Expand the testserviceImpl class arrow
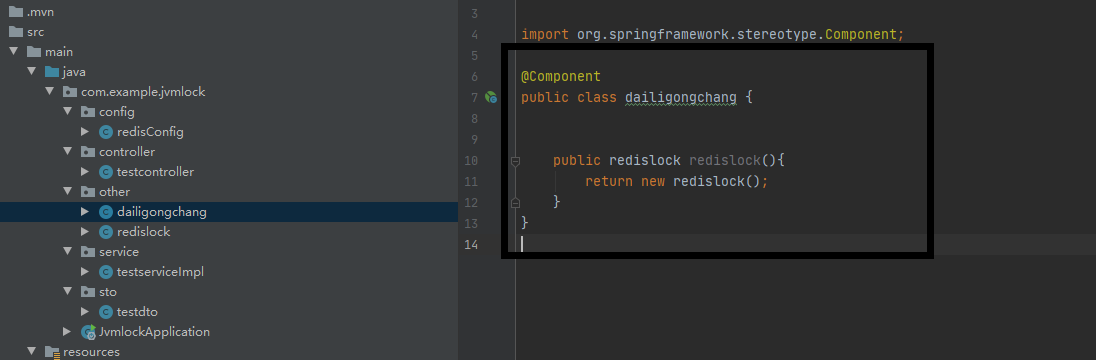 (85, 272)
